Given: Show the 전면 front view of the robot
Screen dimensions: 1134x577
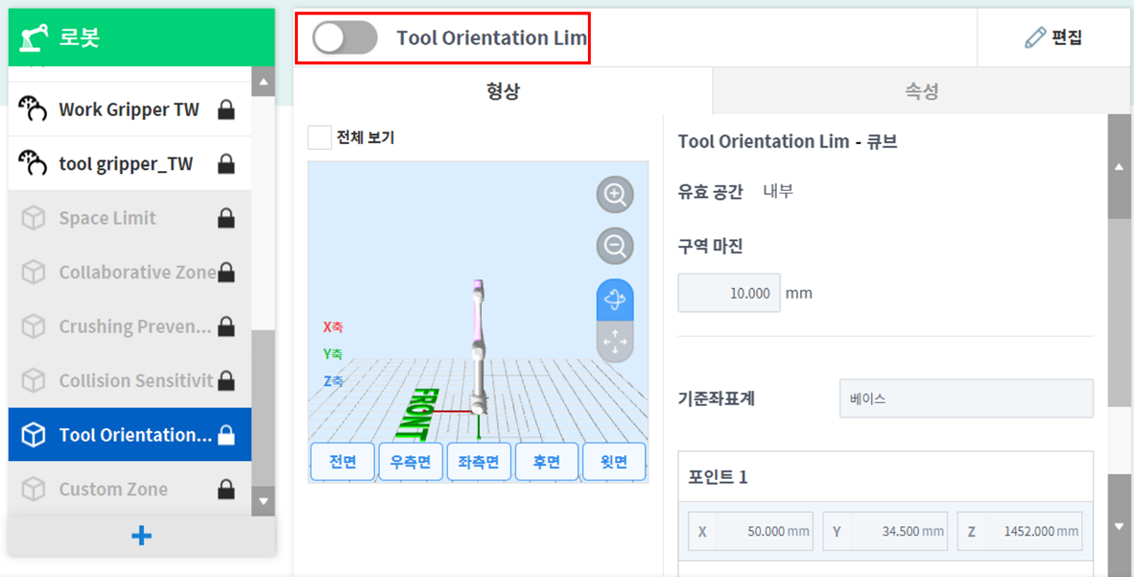Looking at the screenshot, I should click(x=342, y=461).
